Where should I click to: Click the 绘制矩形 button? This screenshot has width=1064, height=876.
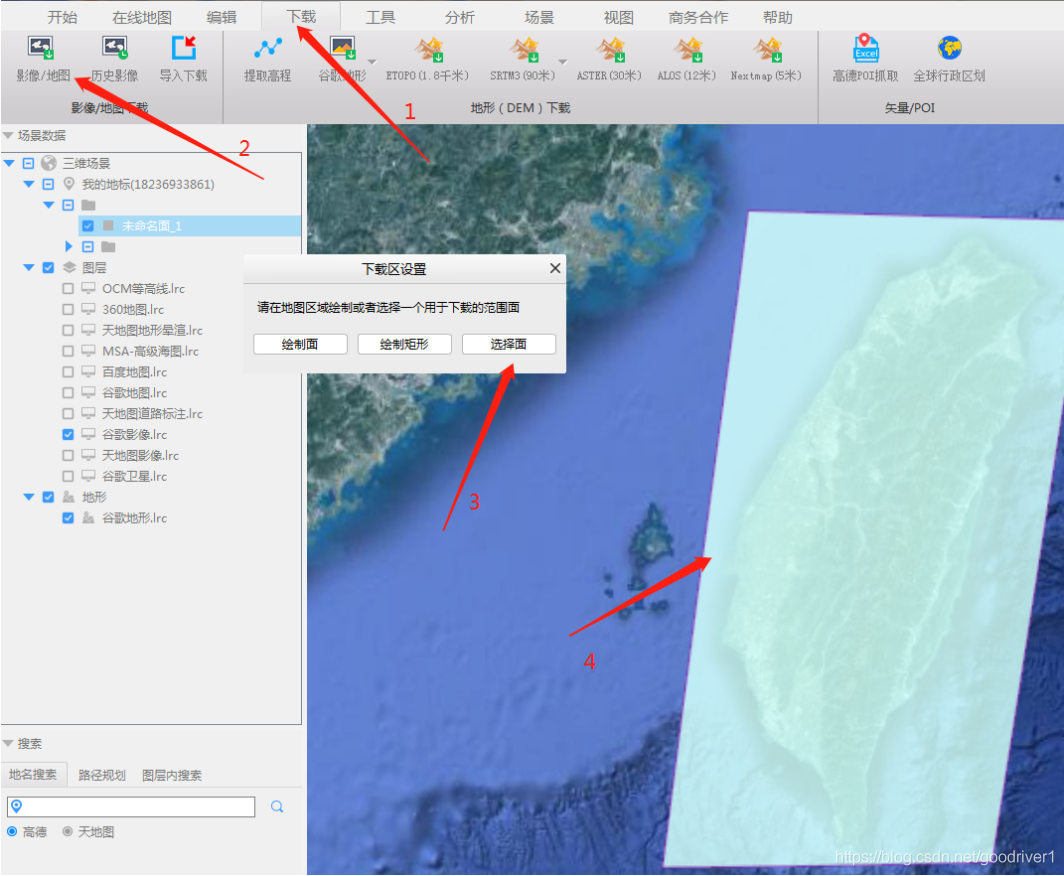(404, 344)
